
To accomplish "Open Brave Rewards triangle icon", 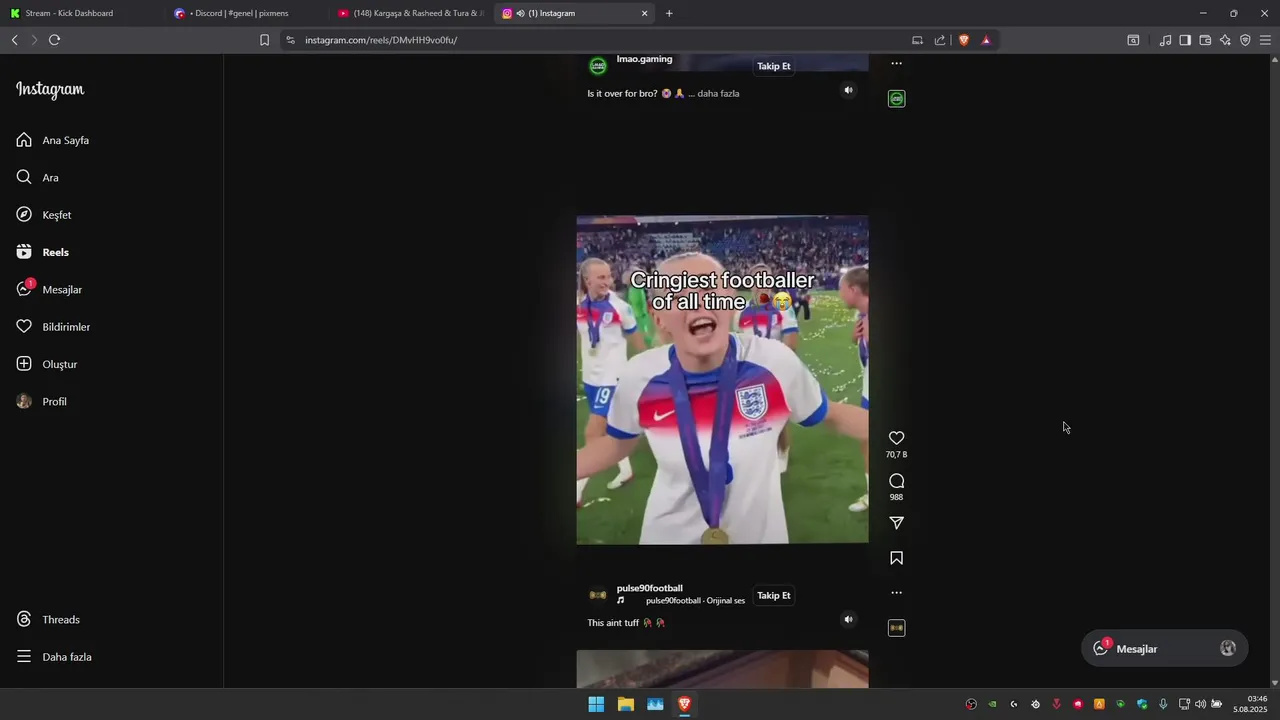I will point(986,40).
